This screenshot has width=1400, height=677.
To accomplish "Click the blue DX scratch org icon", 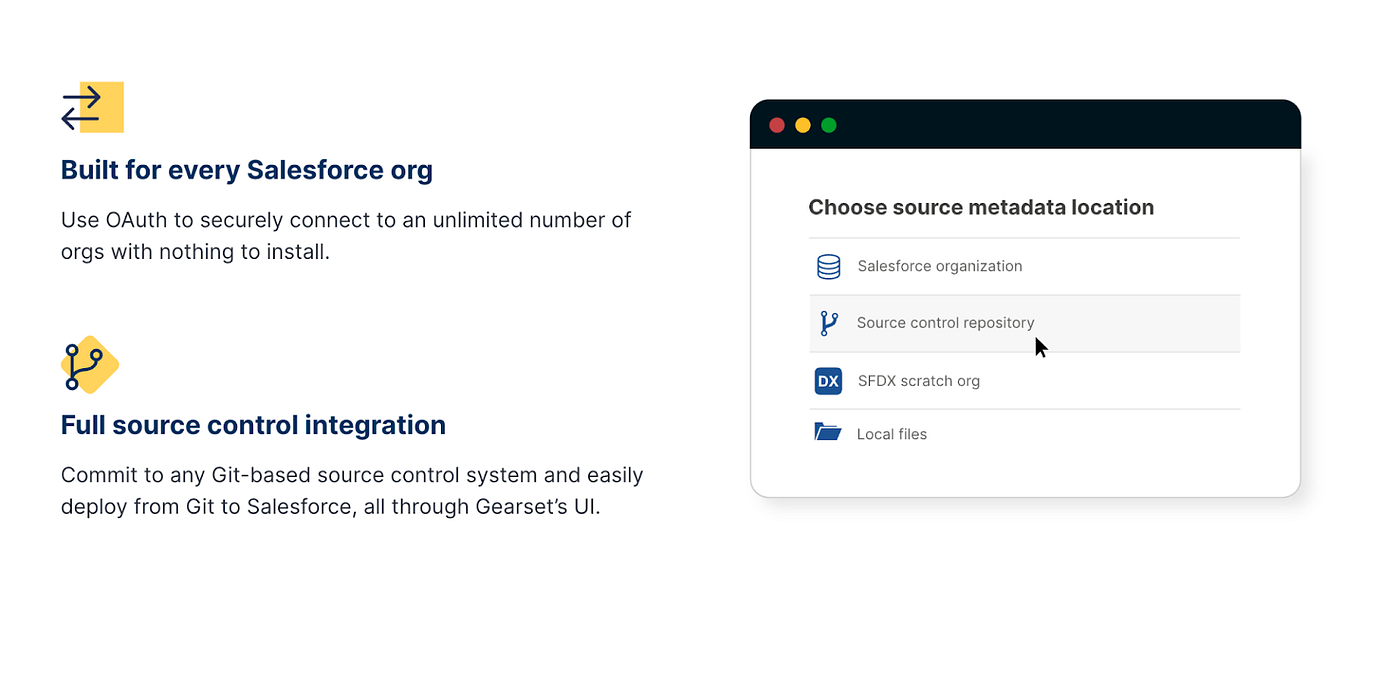I will point(828,381).
